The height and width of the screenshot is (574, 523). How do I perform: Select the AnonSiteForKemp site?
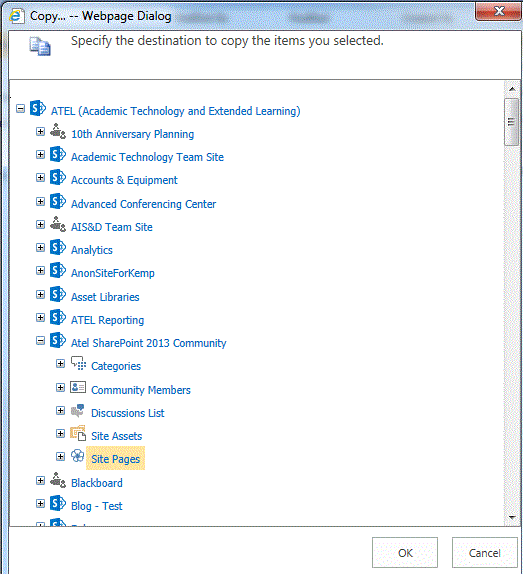[x=113, y=273]
